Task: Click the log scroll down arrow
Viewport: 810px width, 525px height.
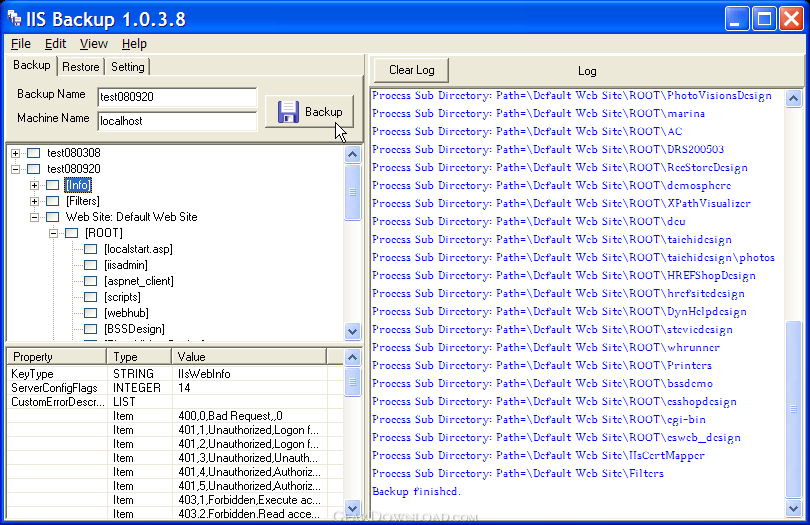Action: click(793, 508)
